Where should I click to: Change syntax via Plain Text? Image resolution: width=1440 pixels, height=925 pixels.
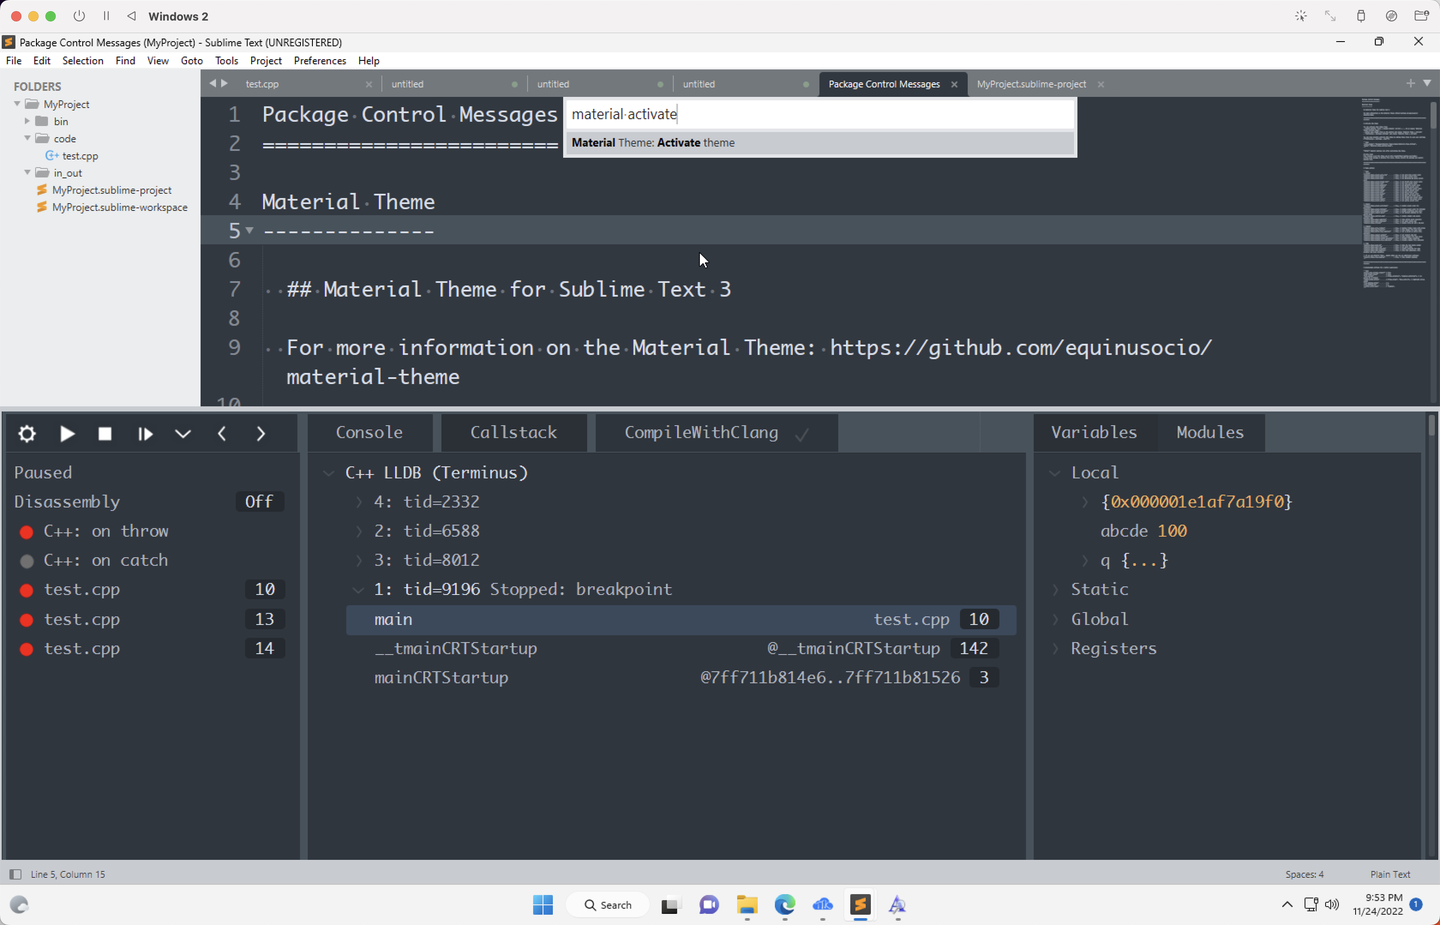(1390, 874)
